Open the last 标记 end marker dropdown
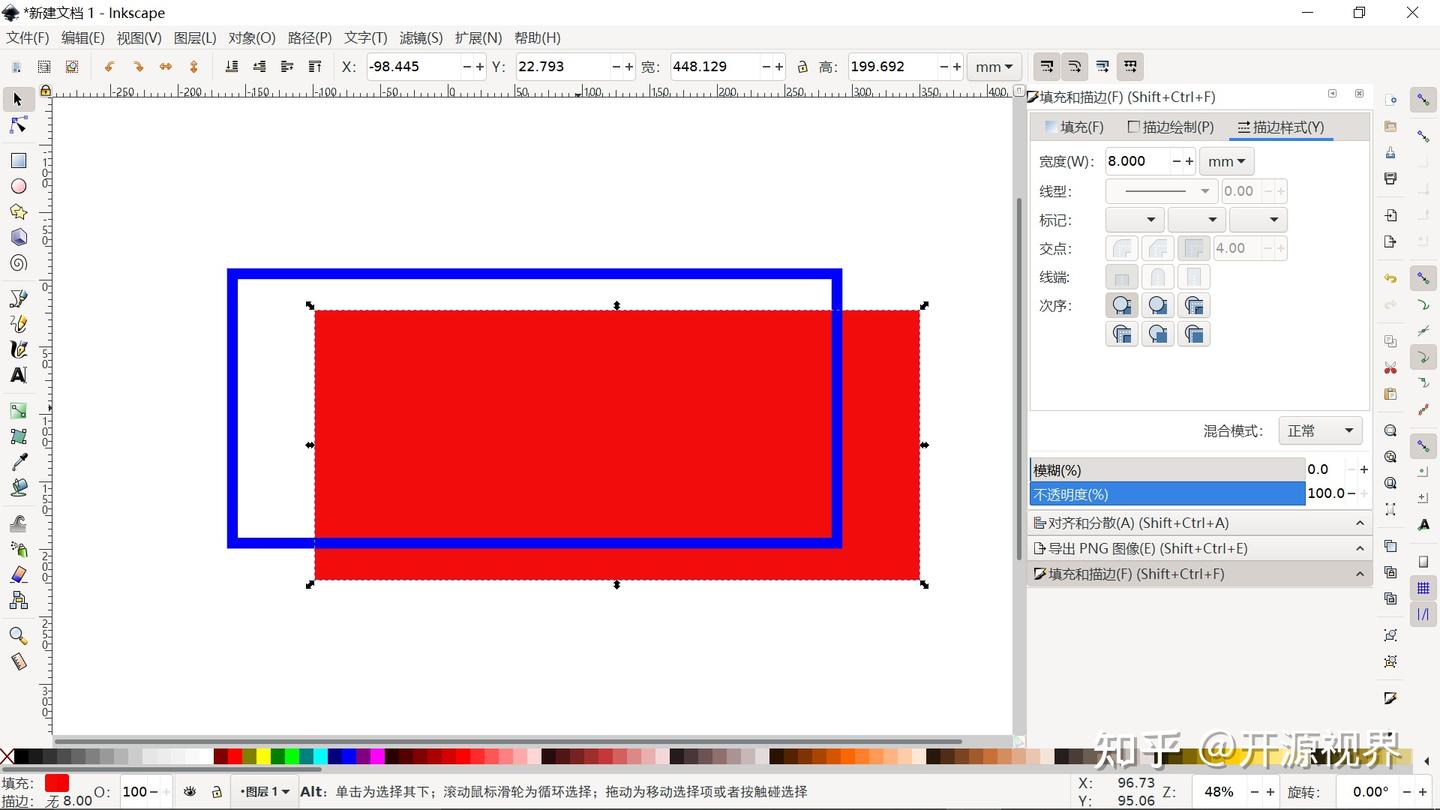Viewport: 1440px width, 810px height. [1258, 220]
